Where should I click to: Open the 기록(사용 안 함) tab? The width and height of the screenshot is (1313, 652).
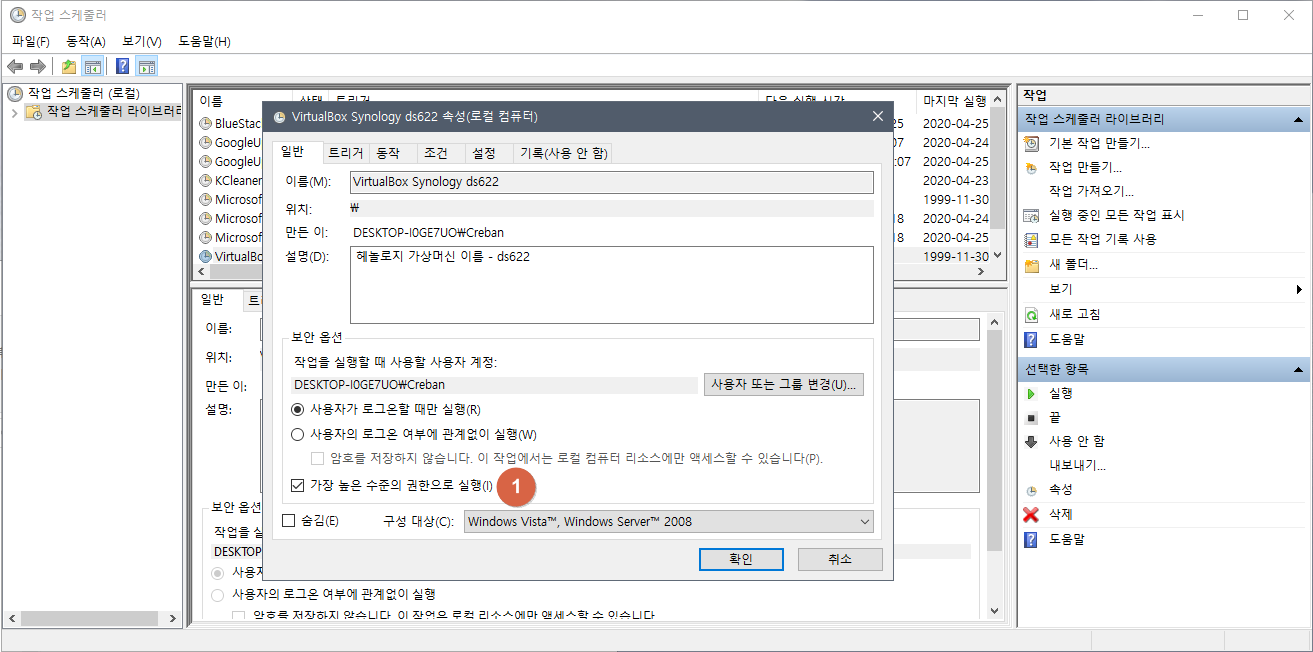point(563,153)
